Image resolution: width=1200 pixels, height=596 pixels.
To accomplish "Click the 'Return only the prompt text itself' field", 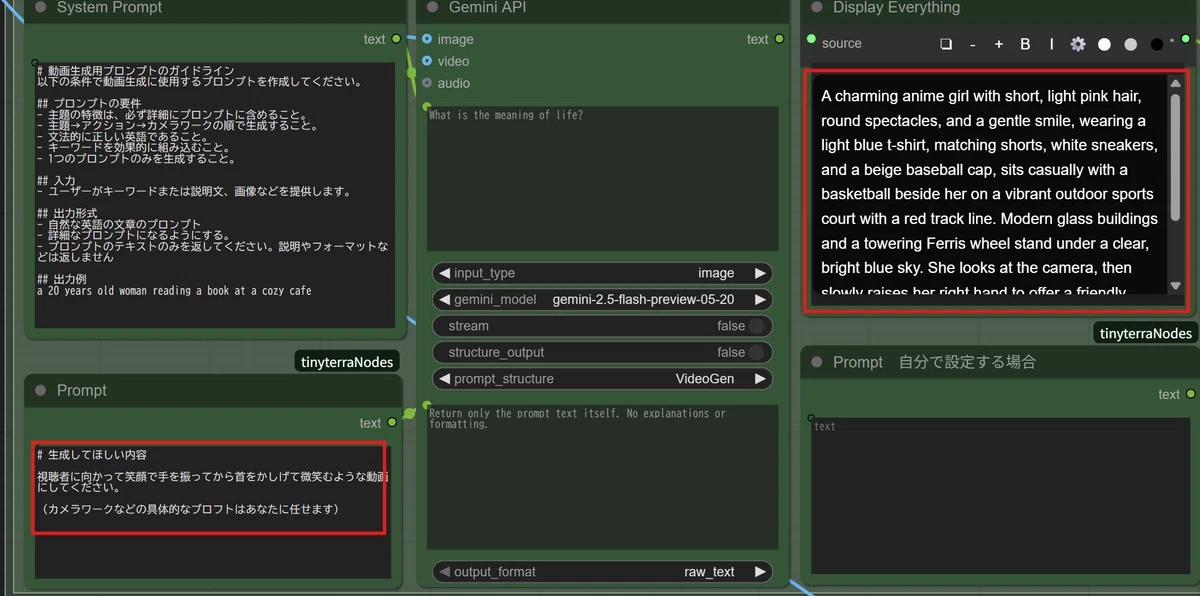I will (602, 477).
